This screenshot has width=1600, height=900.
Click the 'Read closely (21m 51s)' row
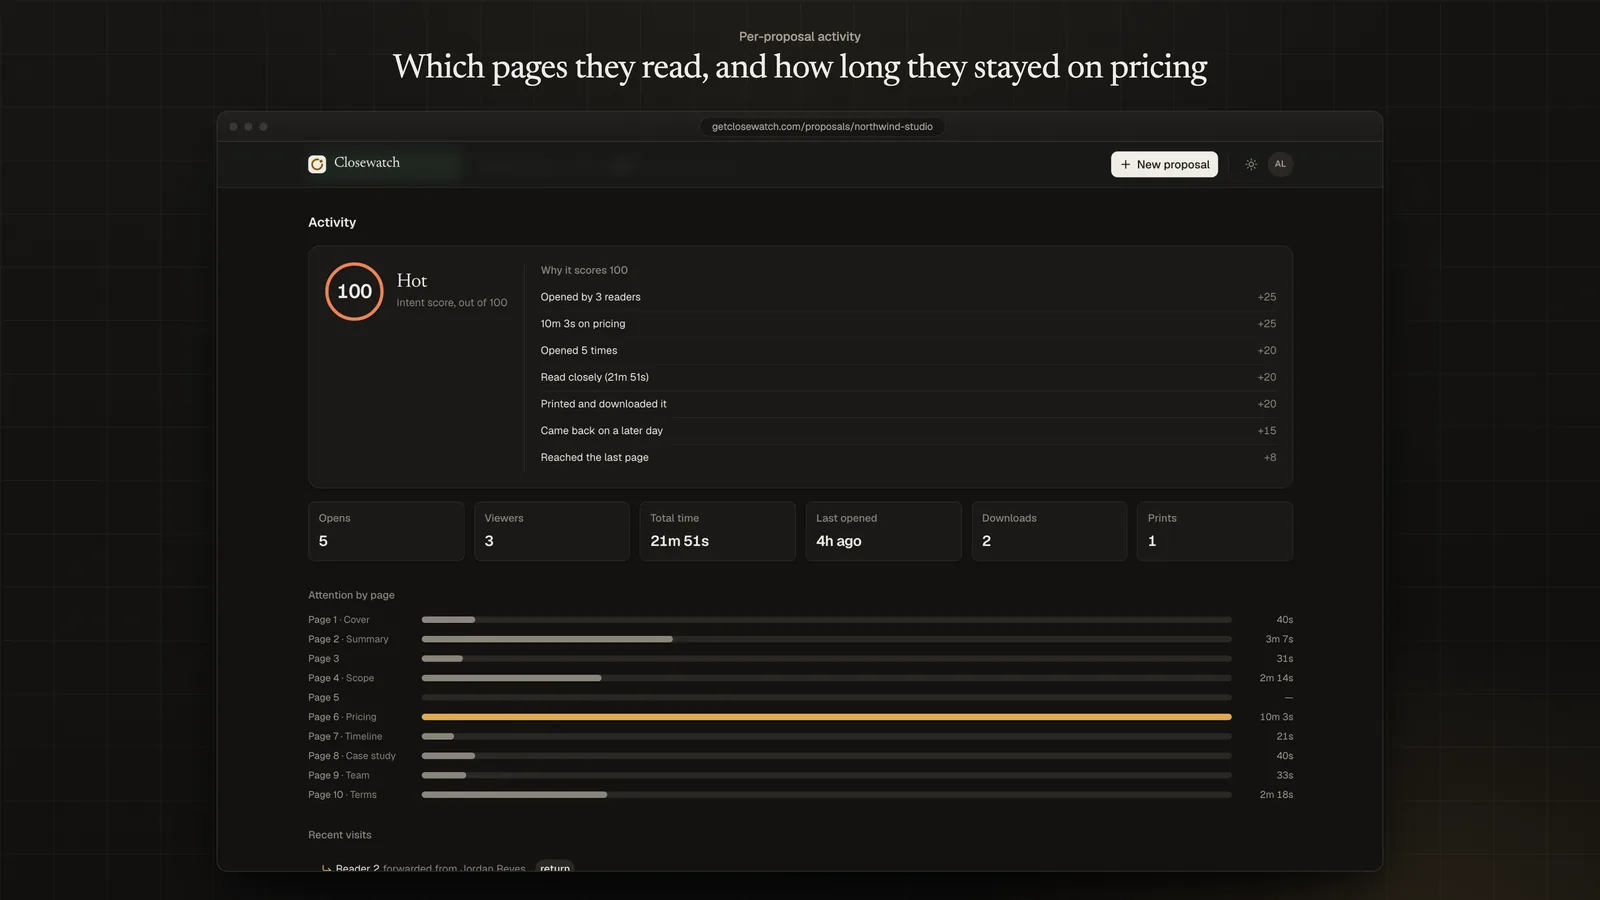click(x=908, y=377)
